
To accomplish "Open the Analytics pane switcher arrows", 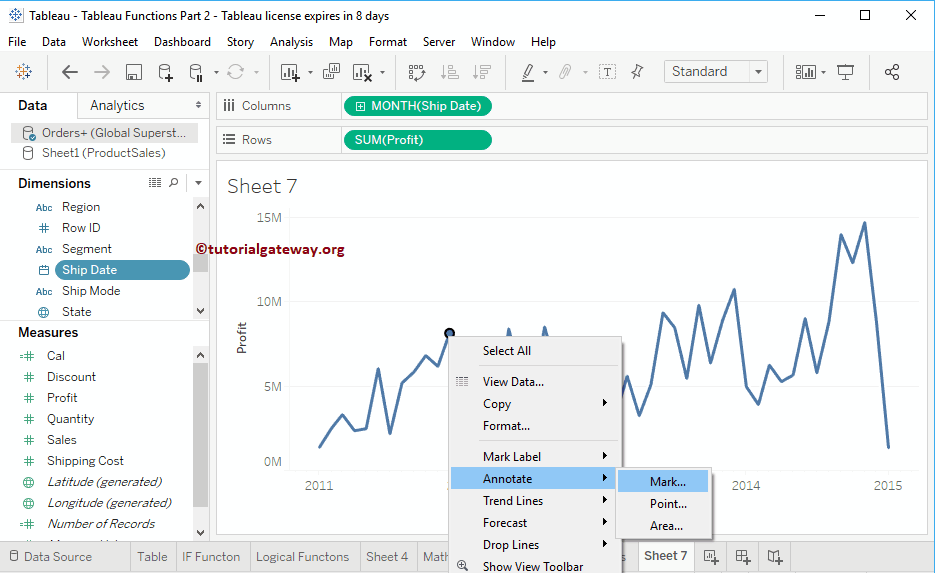I will [x=199, y=105].
